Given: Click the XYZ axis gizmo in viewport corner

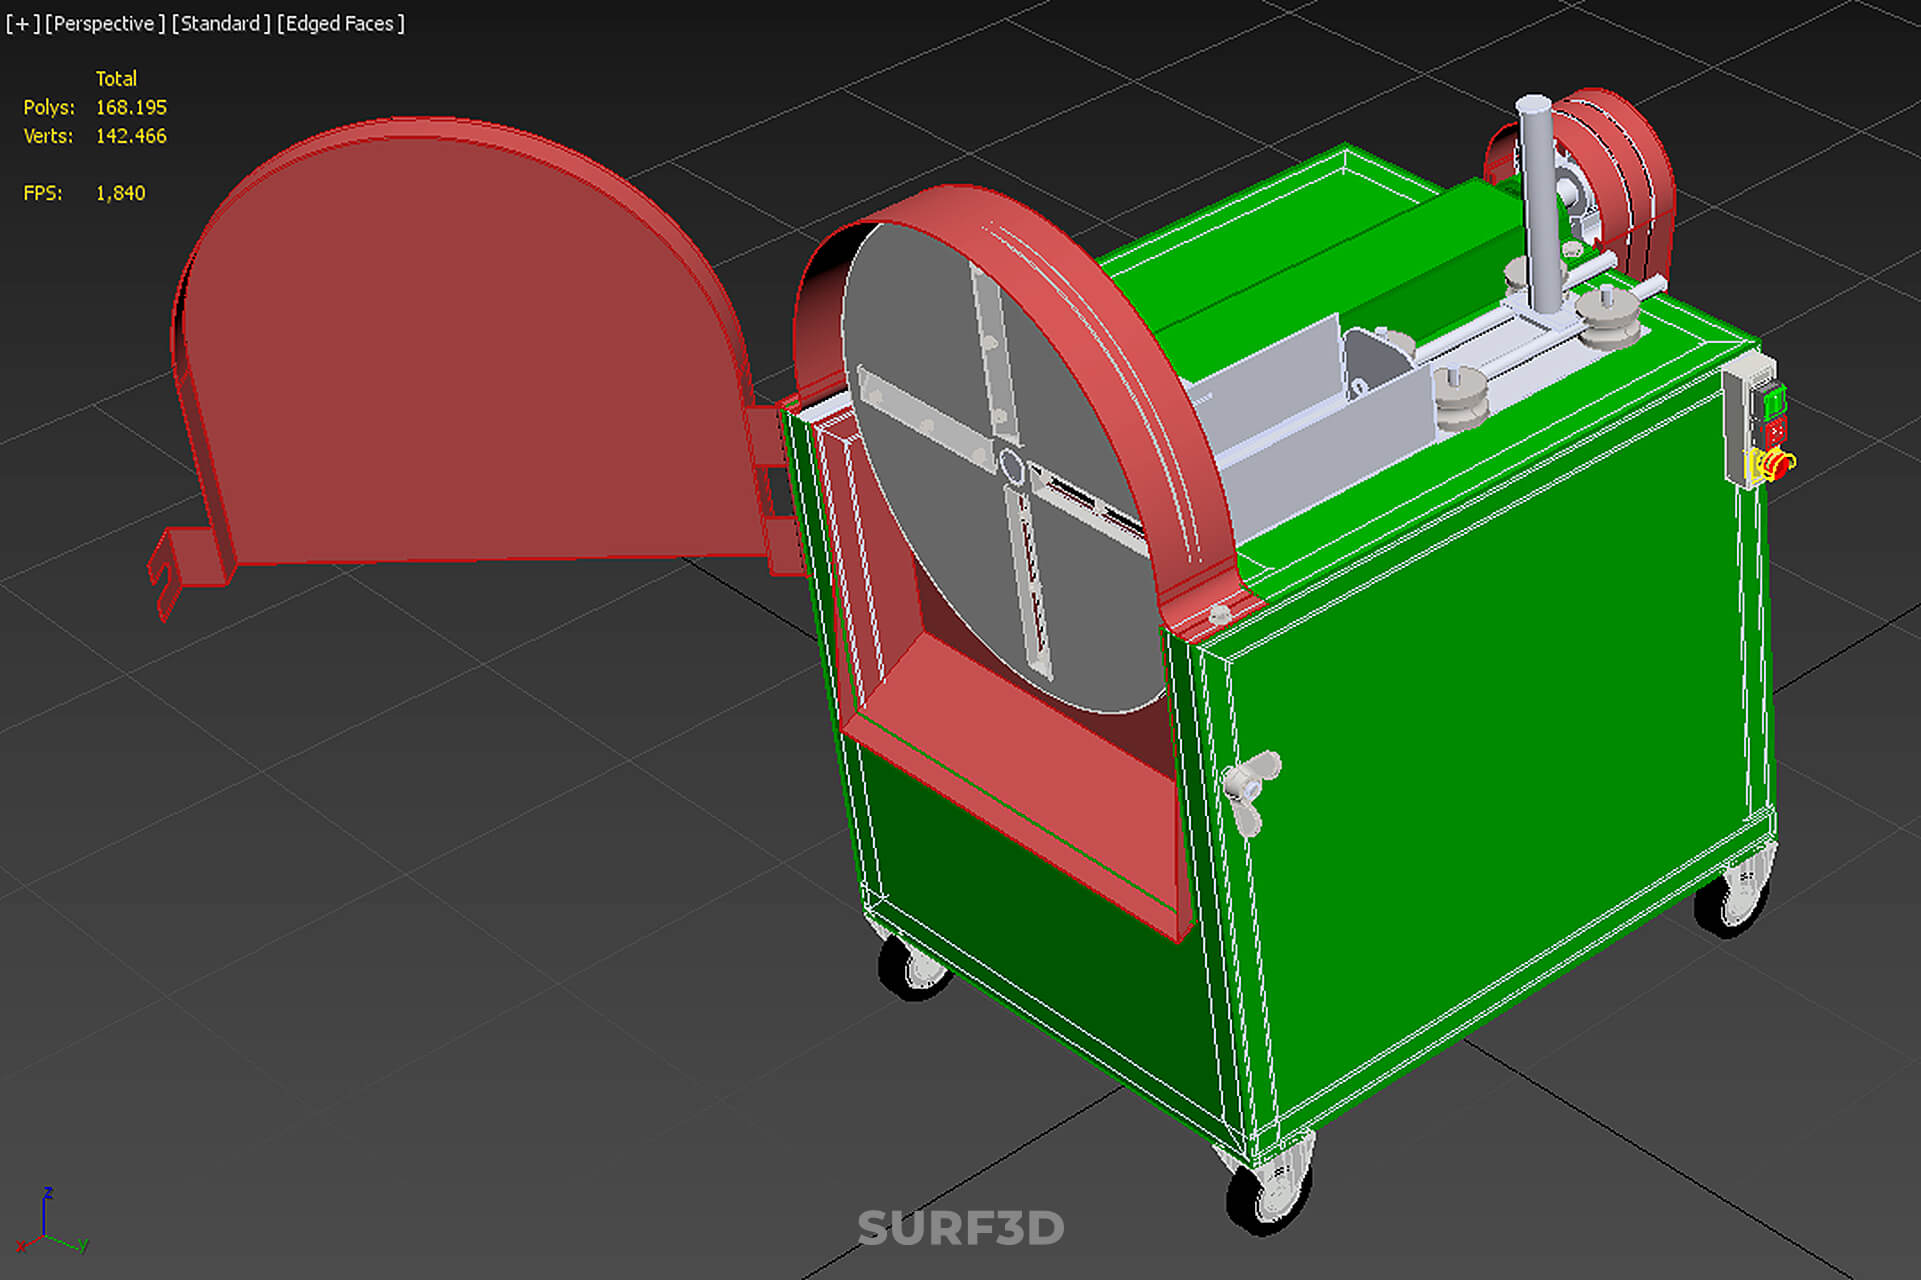Looking at the screenshot, I should click(x=50, y=1222).
